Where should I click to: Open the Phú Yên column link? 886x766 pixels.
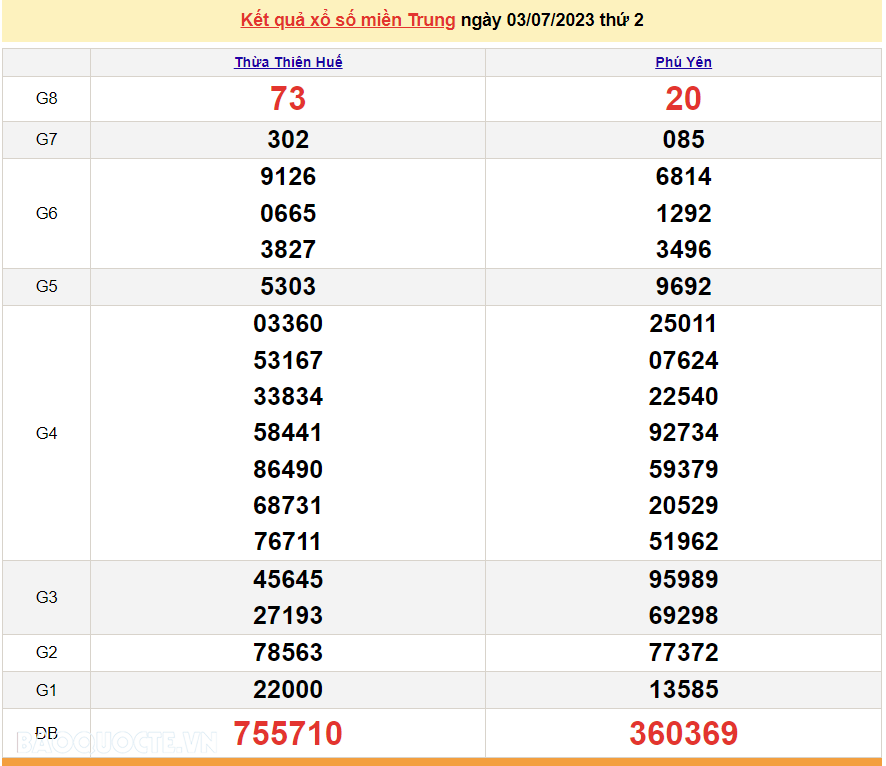(683, 62)
